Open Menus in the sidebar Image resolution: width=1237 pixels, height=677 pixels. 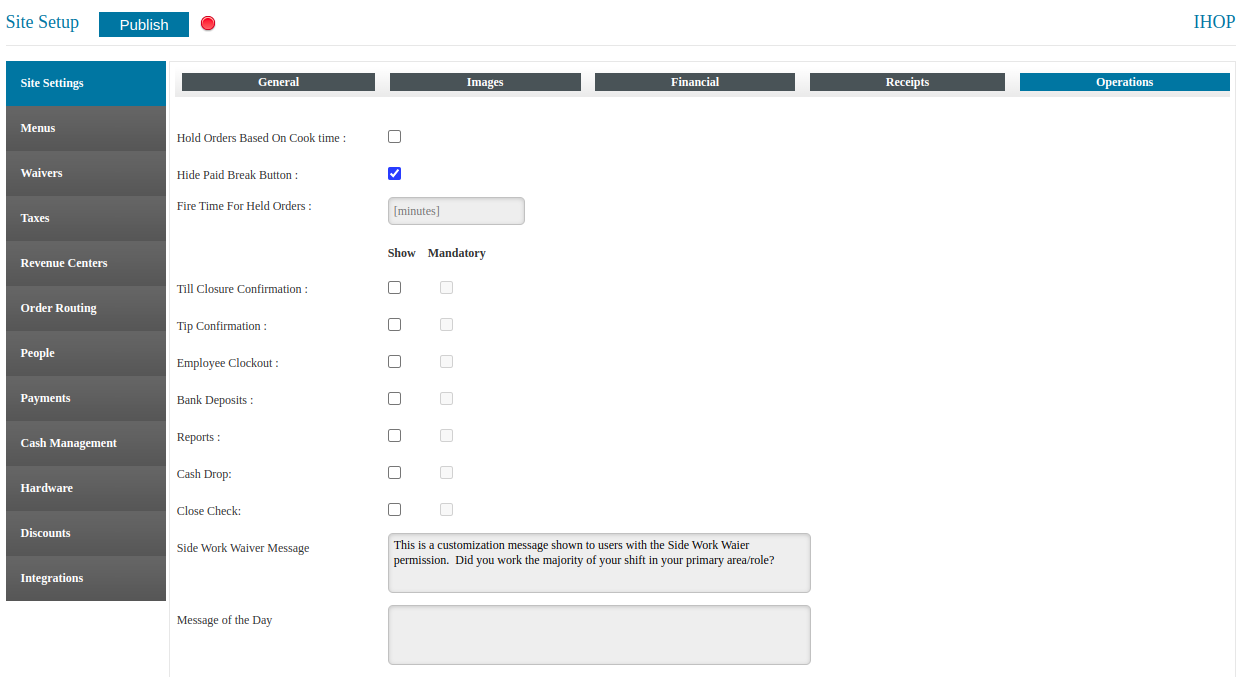[x=86, y=128]
